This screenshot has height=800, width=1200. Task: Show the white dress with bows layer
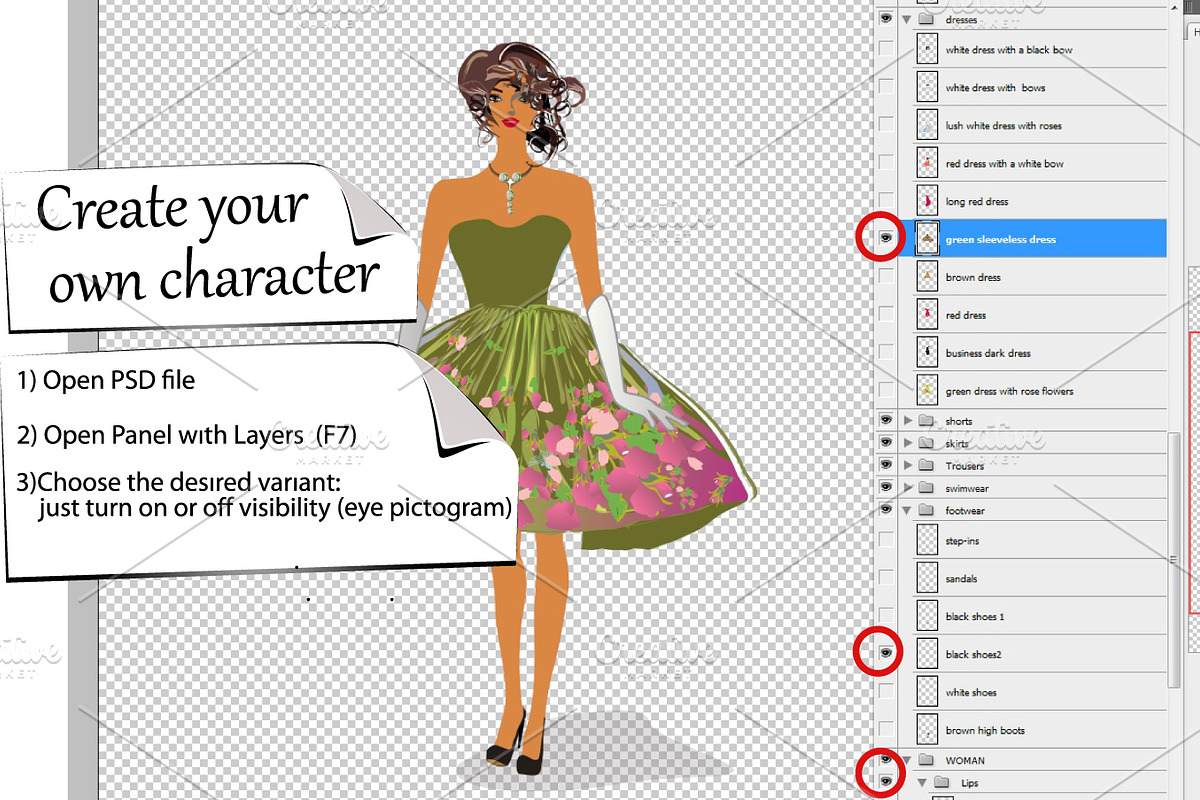(x=886, y=87)
